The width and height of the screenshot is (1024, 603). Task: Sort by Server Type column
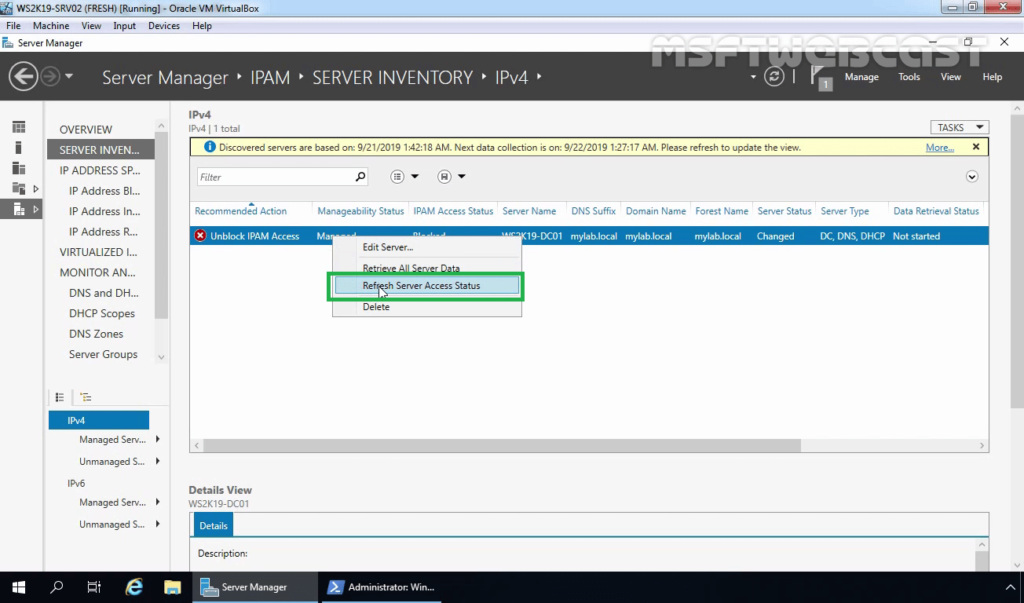click(844, 211)
